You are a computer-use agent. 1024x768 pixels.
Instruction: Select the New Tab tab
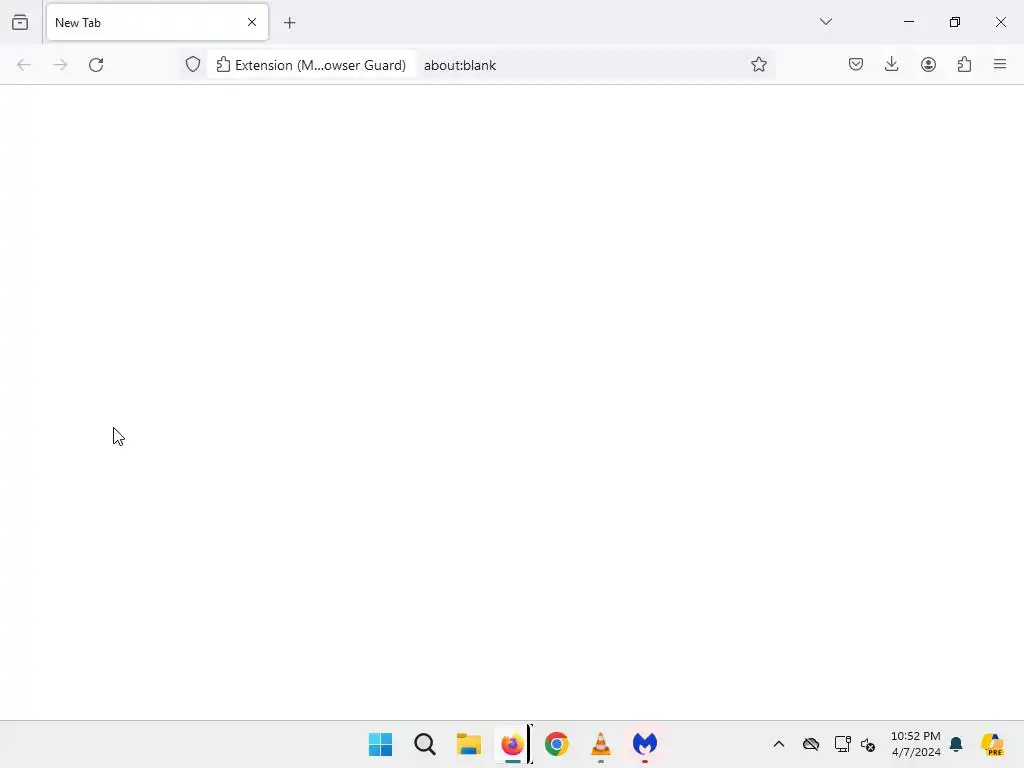pos(157,22)
